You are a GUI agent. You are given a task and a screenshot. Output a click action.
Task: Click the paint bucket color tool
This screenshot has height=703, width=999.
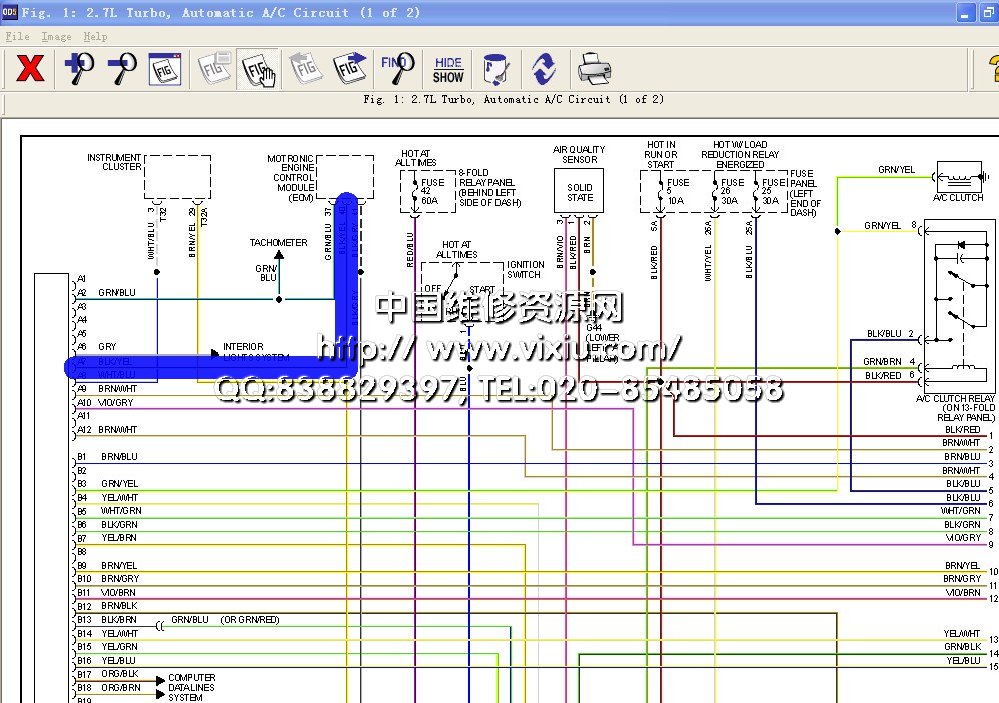click(x=495, y=69)
